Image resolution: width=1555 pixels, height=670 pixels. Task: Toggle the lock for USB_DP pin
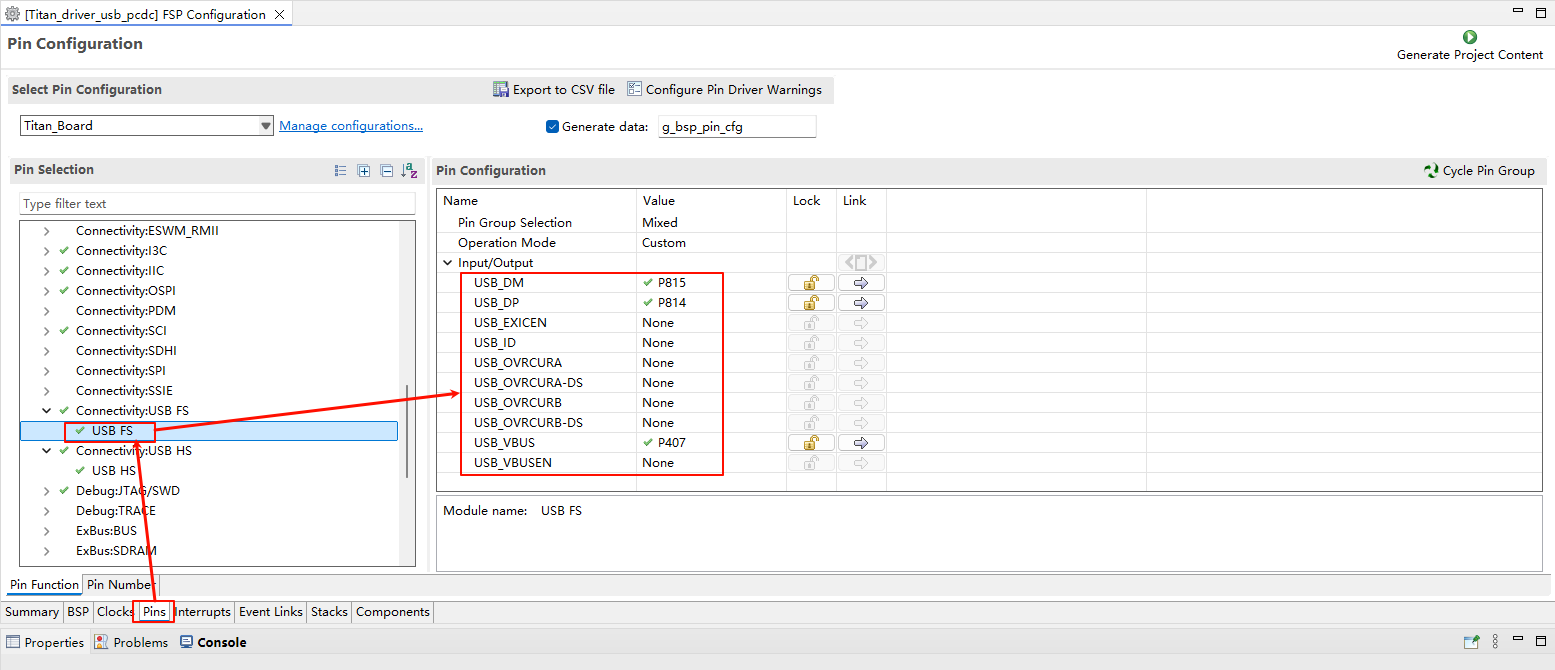pos(811,303)
